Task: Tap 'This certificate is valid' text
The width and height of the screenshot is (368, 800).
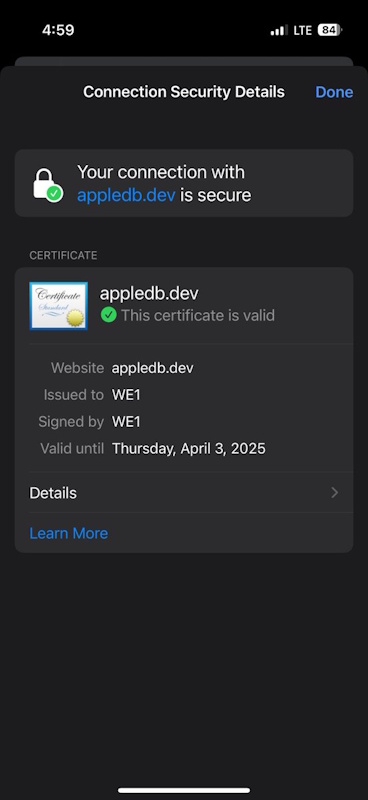Action: [x=198, y=315]
